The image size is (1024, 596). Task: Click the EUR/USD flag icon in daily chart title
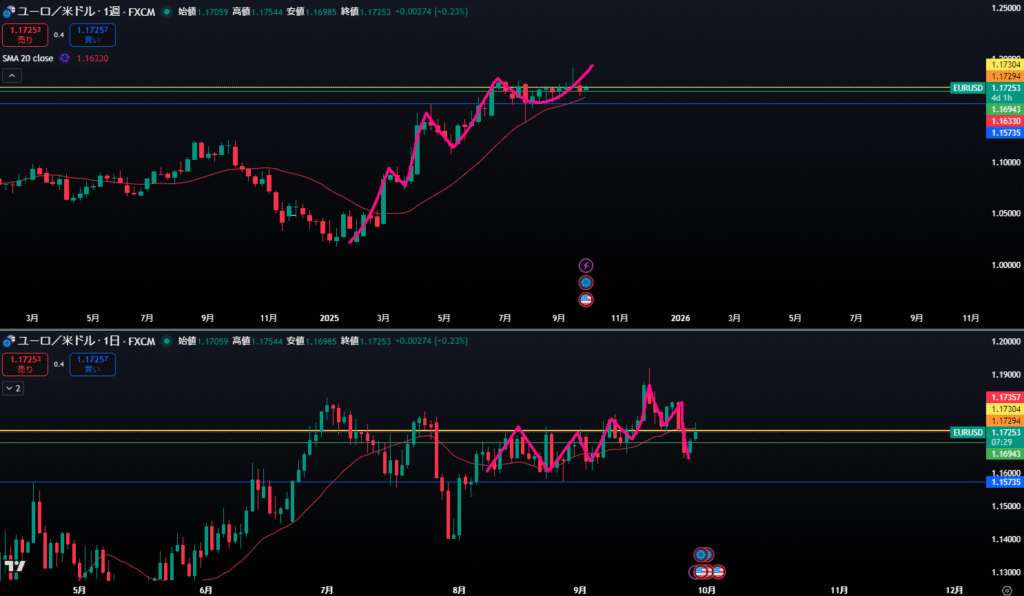[9, 341]
